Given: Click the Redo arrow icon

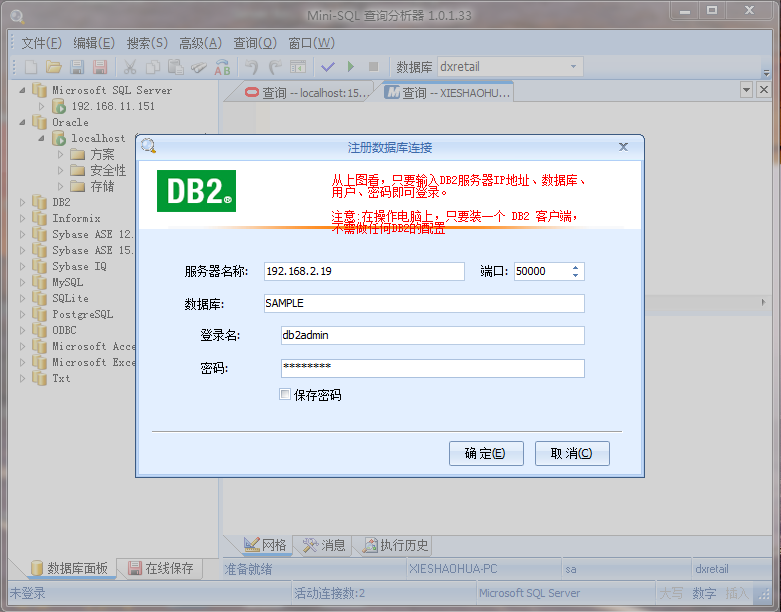Looking at the screenshot, I should click(x=275, y=67).
